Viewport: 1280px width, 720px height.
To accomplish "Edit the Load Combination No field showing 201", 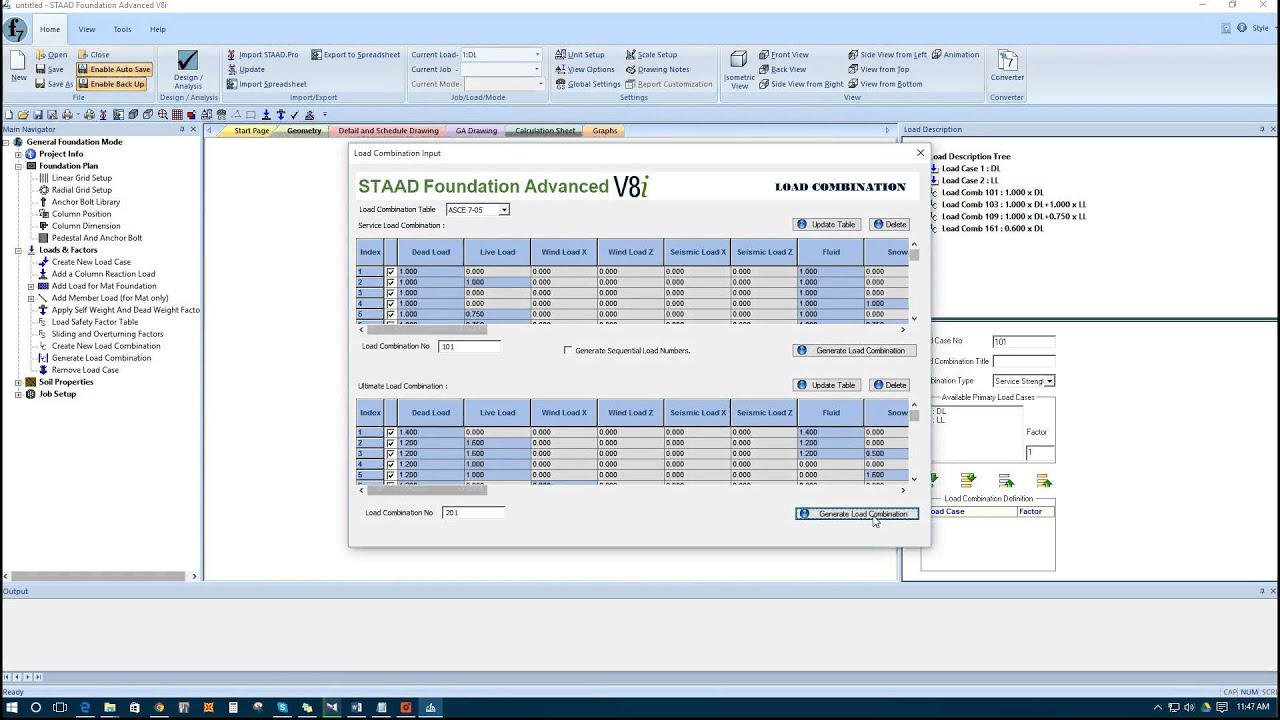I will pos(472,512).
